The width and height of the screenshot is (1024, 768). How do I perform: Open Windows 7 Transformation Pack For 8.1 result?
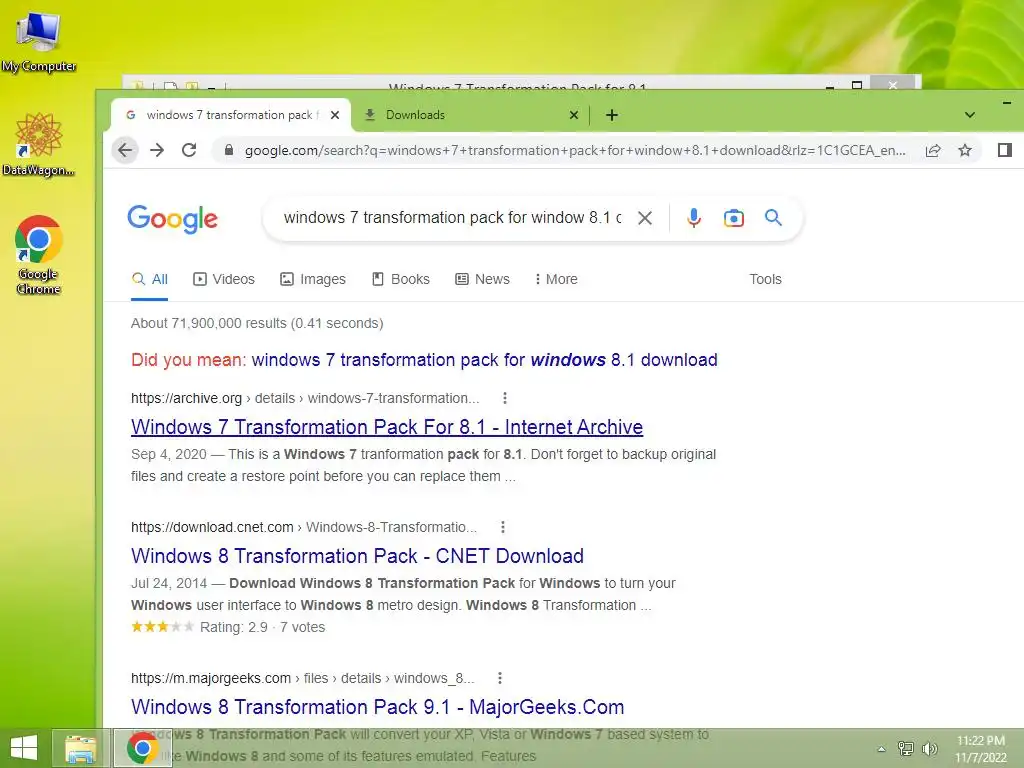point(387,427)
